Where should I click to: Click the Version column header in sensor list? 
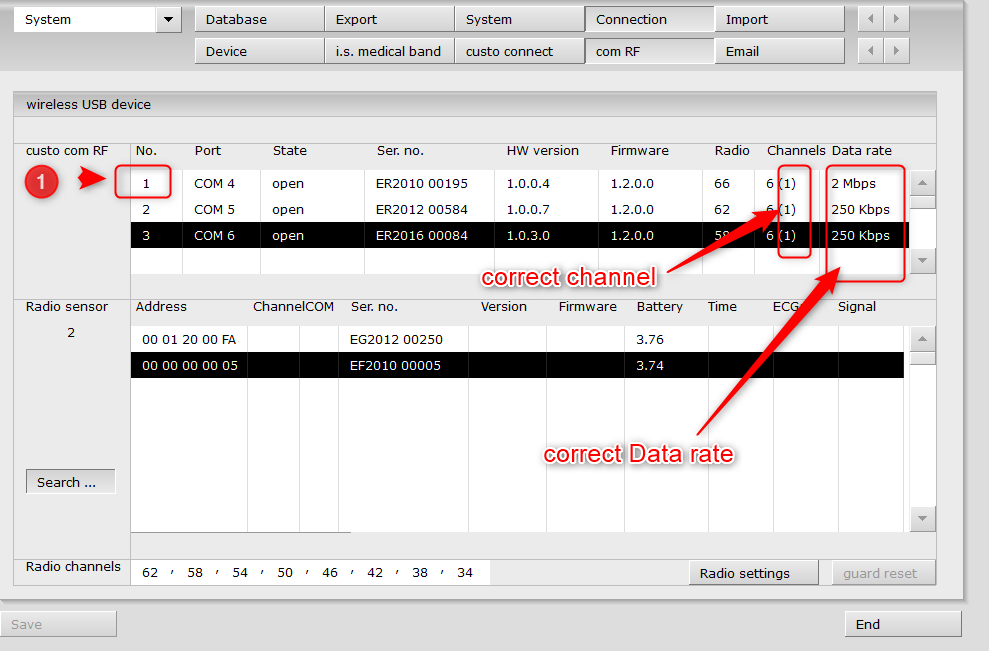503,307
